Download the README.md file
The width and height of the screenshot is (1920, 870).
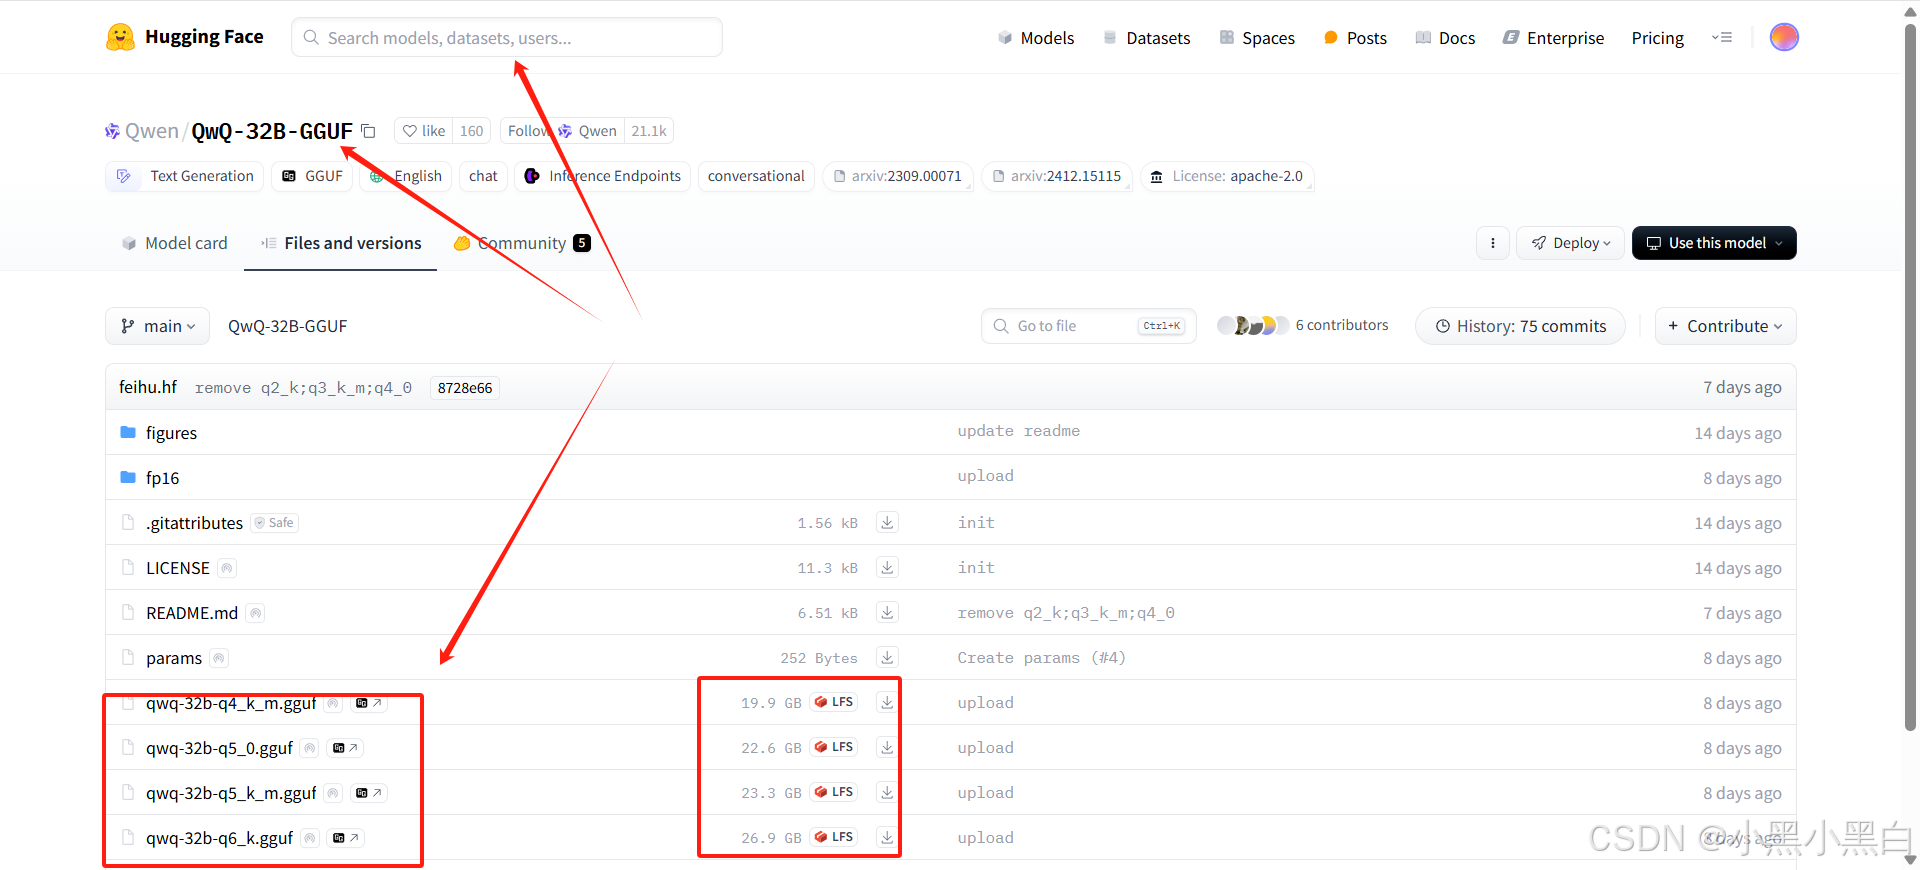point(887,612)
